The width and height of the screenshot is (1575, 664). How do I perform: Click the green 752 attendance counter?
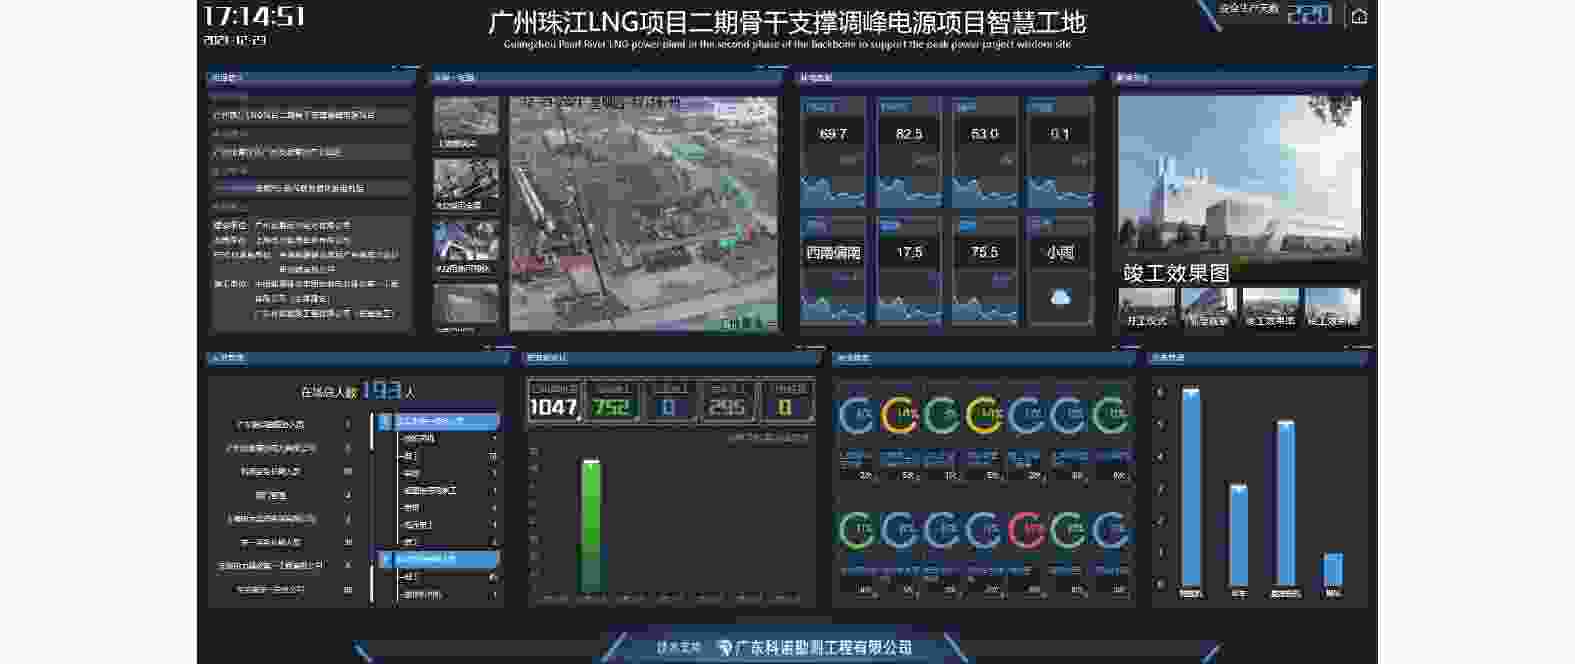coord(611,401)
